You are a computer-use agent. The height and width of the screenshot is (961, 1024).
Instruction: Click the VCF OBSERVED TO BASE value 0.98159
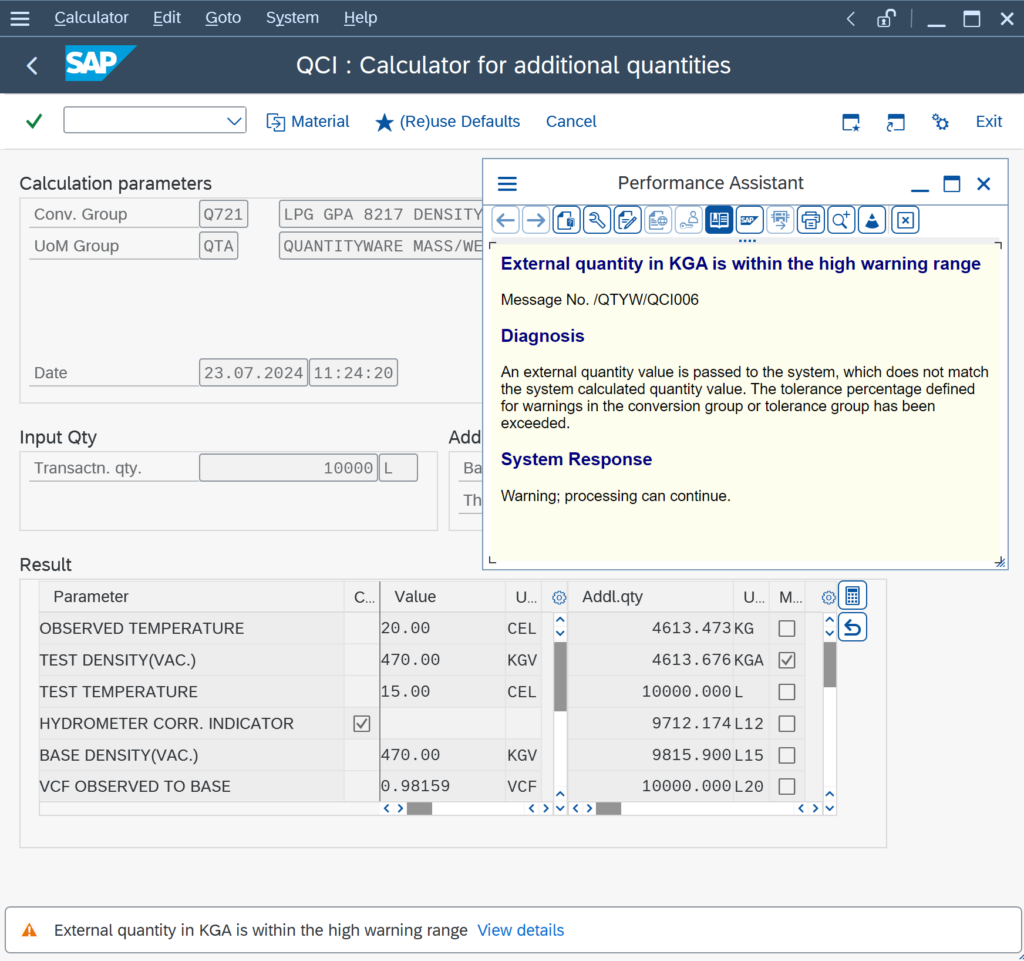click(x=442, y=787)
